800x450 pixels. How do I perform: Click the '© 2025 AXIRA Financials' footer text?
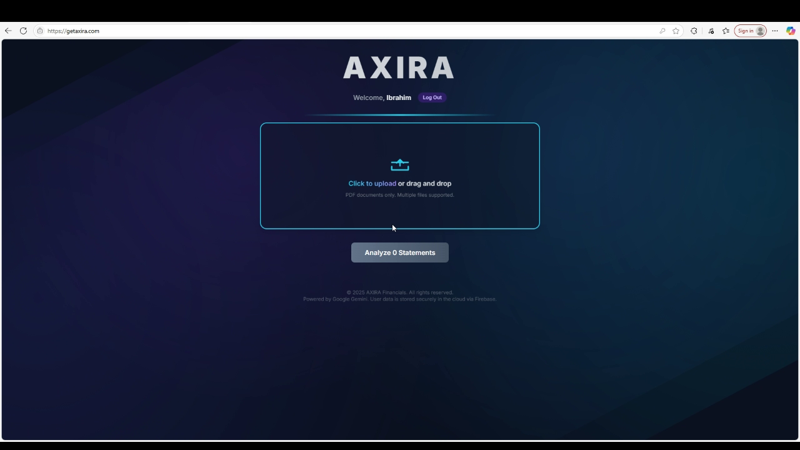click(399, 292)
